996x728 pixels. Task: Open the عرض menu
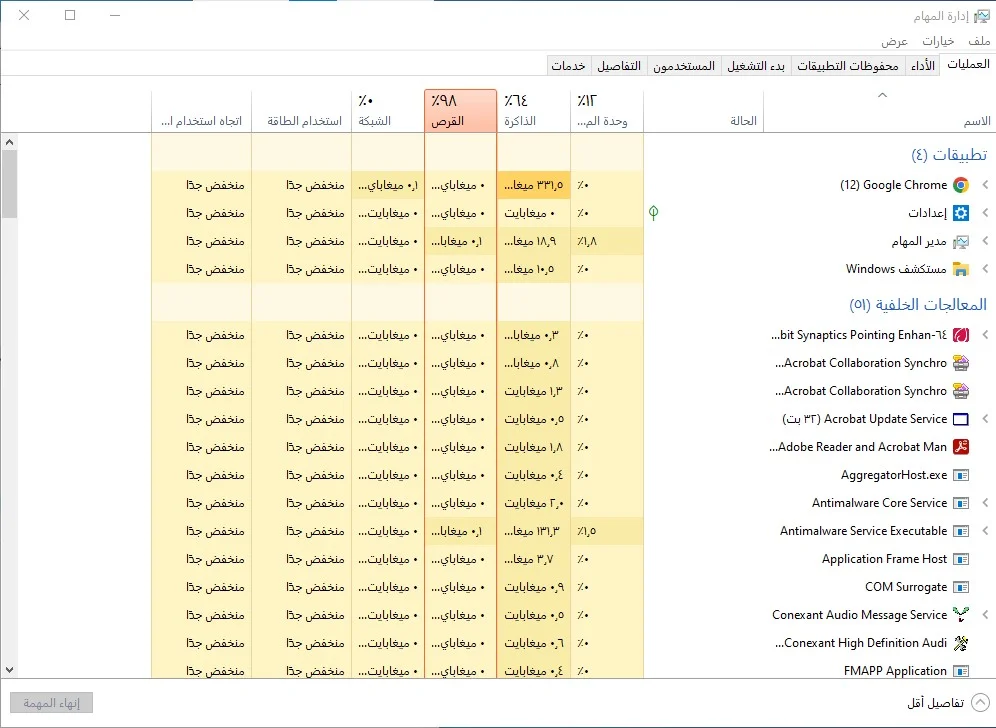coord(894,41)
